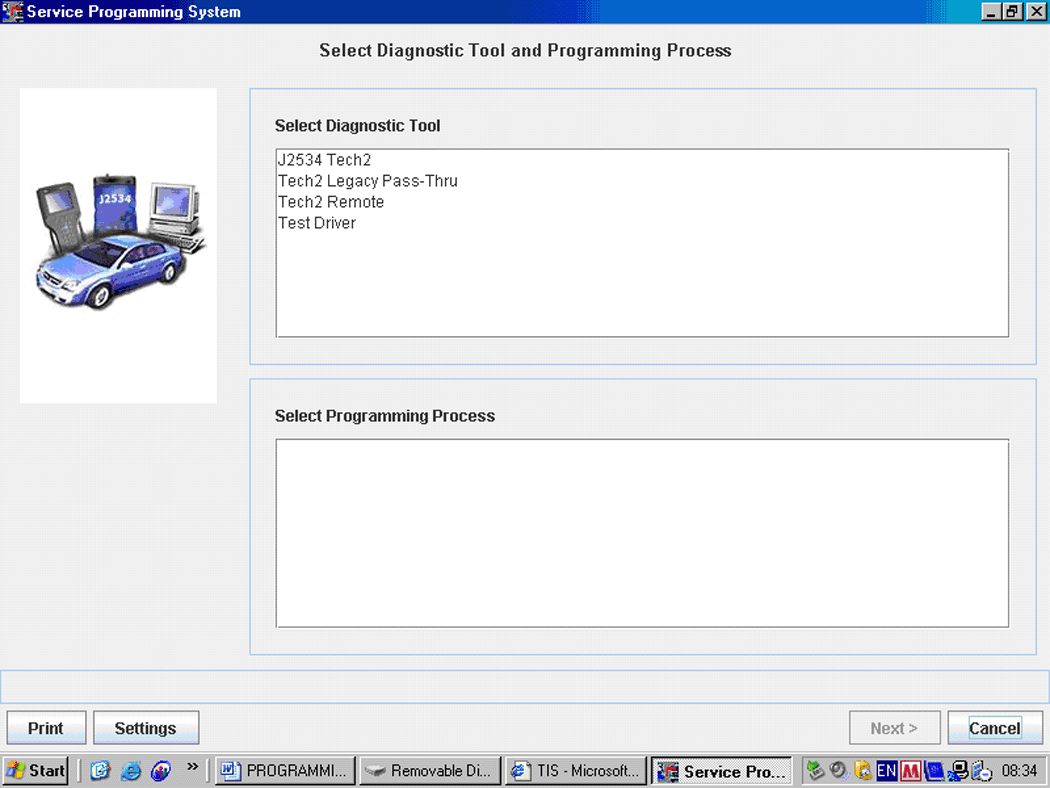
Task: Open Safely Remove Hardware tray icon
Action: [816, 771]
